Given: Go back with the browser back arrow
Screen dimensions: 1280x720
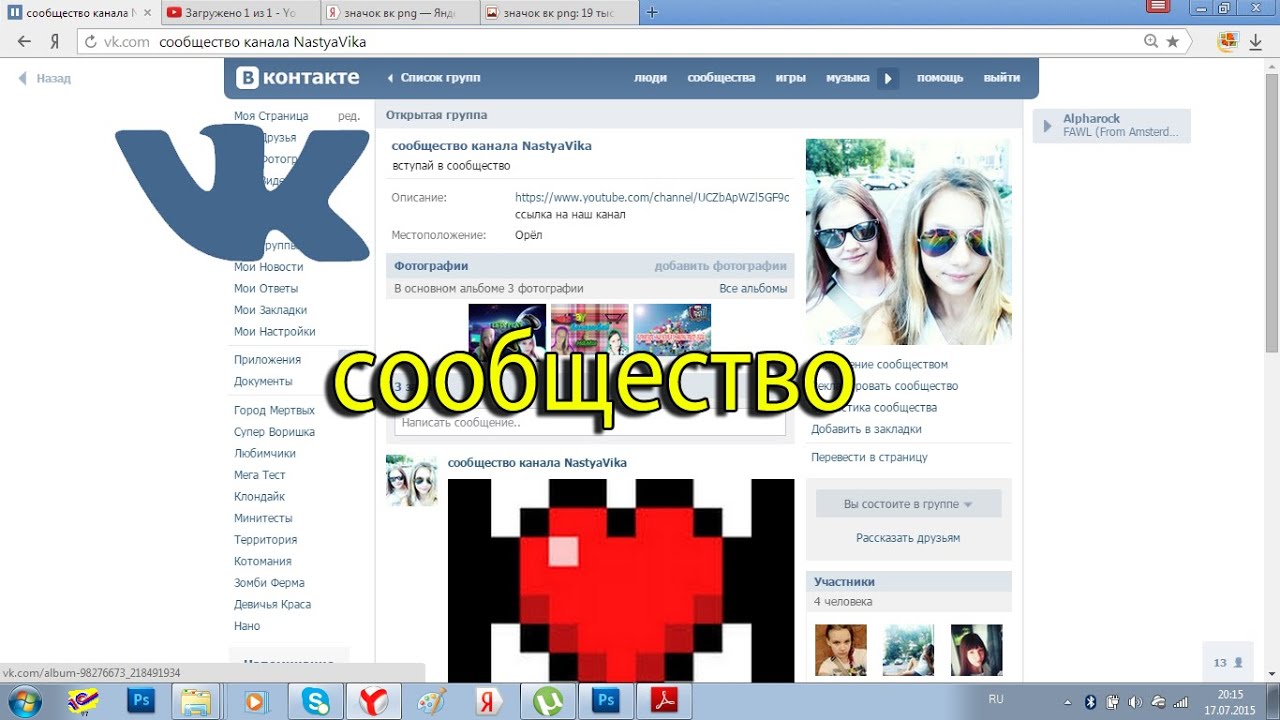Looking at the screenshot, I should tap(24, 42).
